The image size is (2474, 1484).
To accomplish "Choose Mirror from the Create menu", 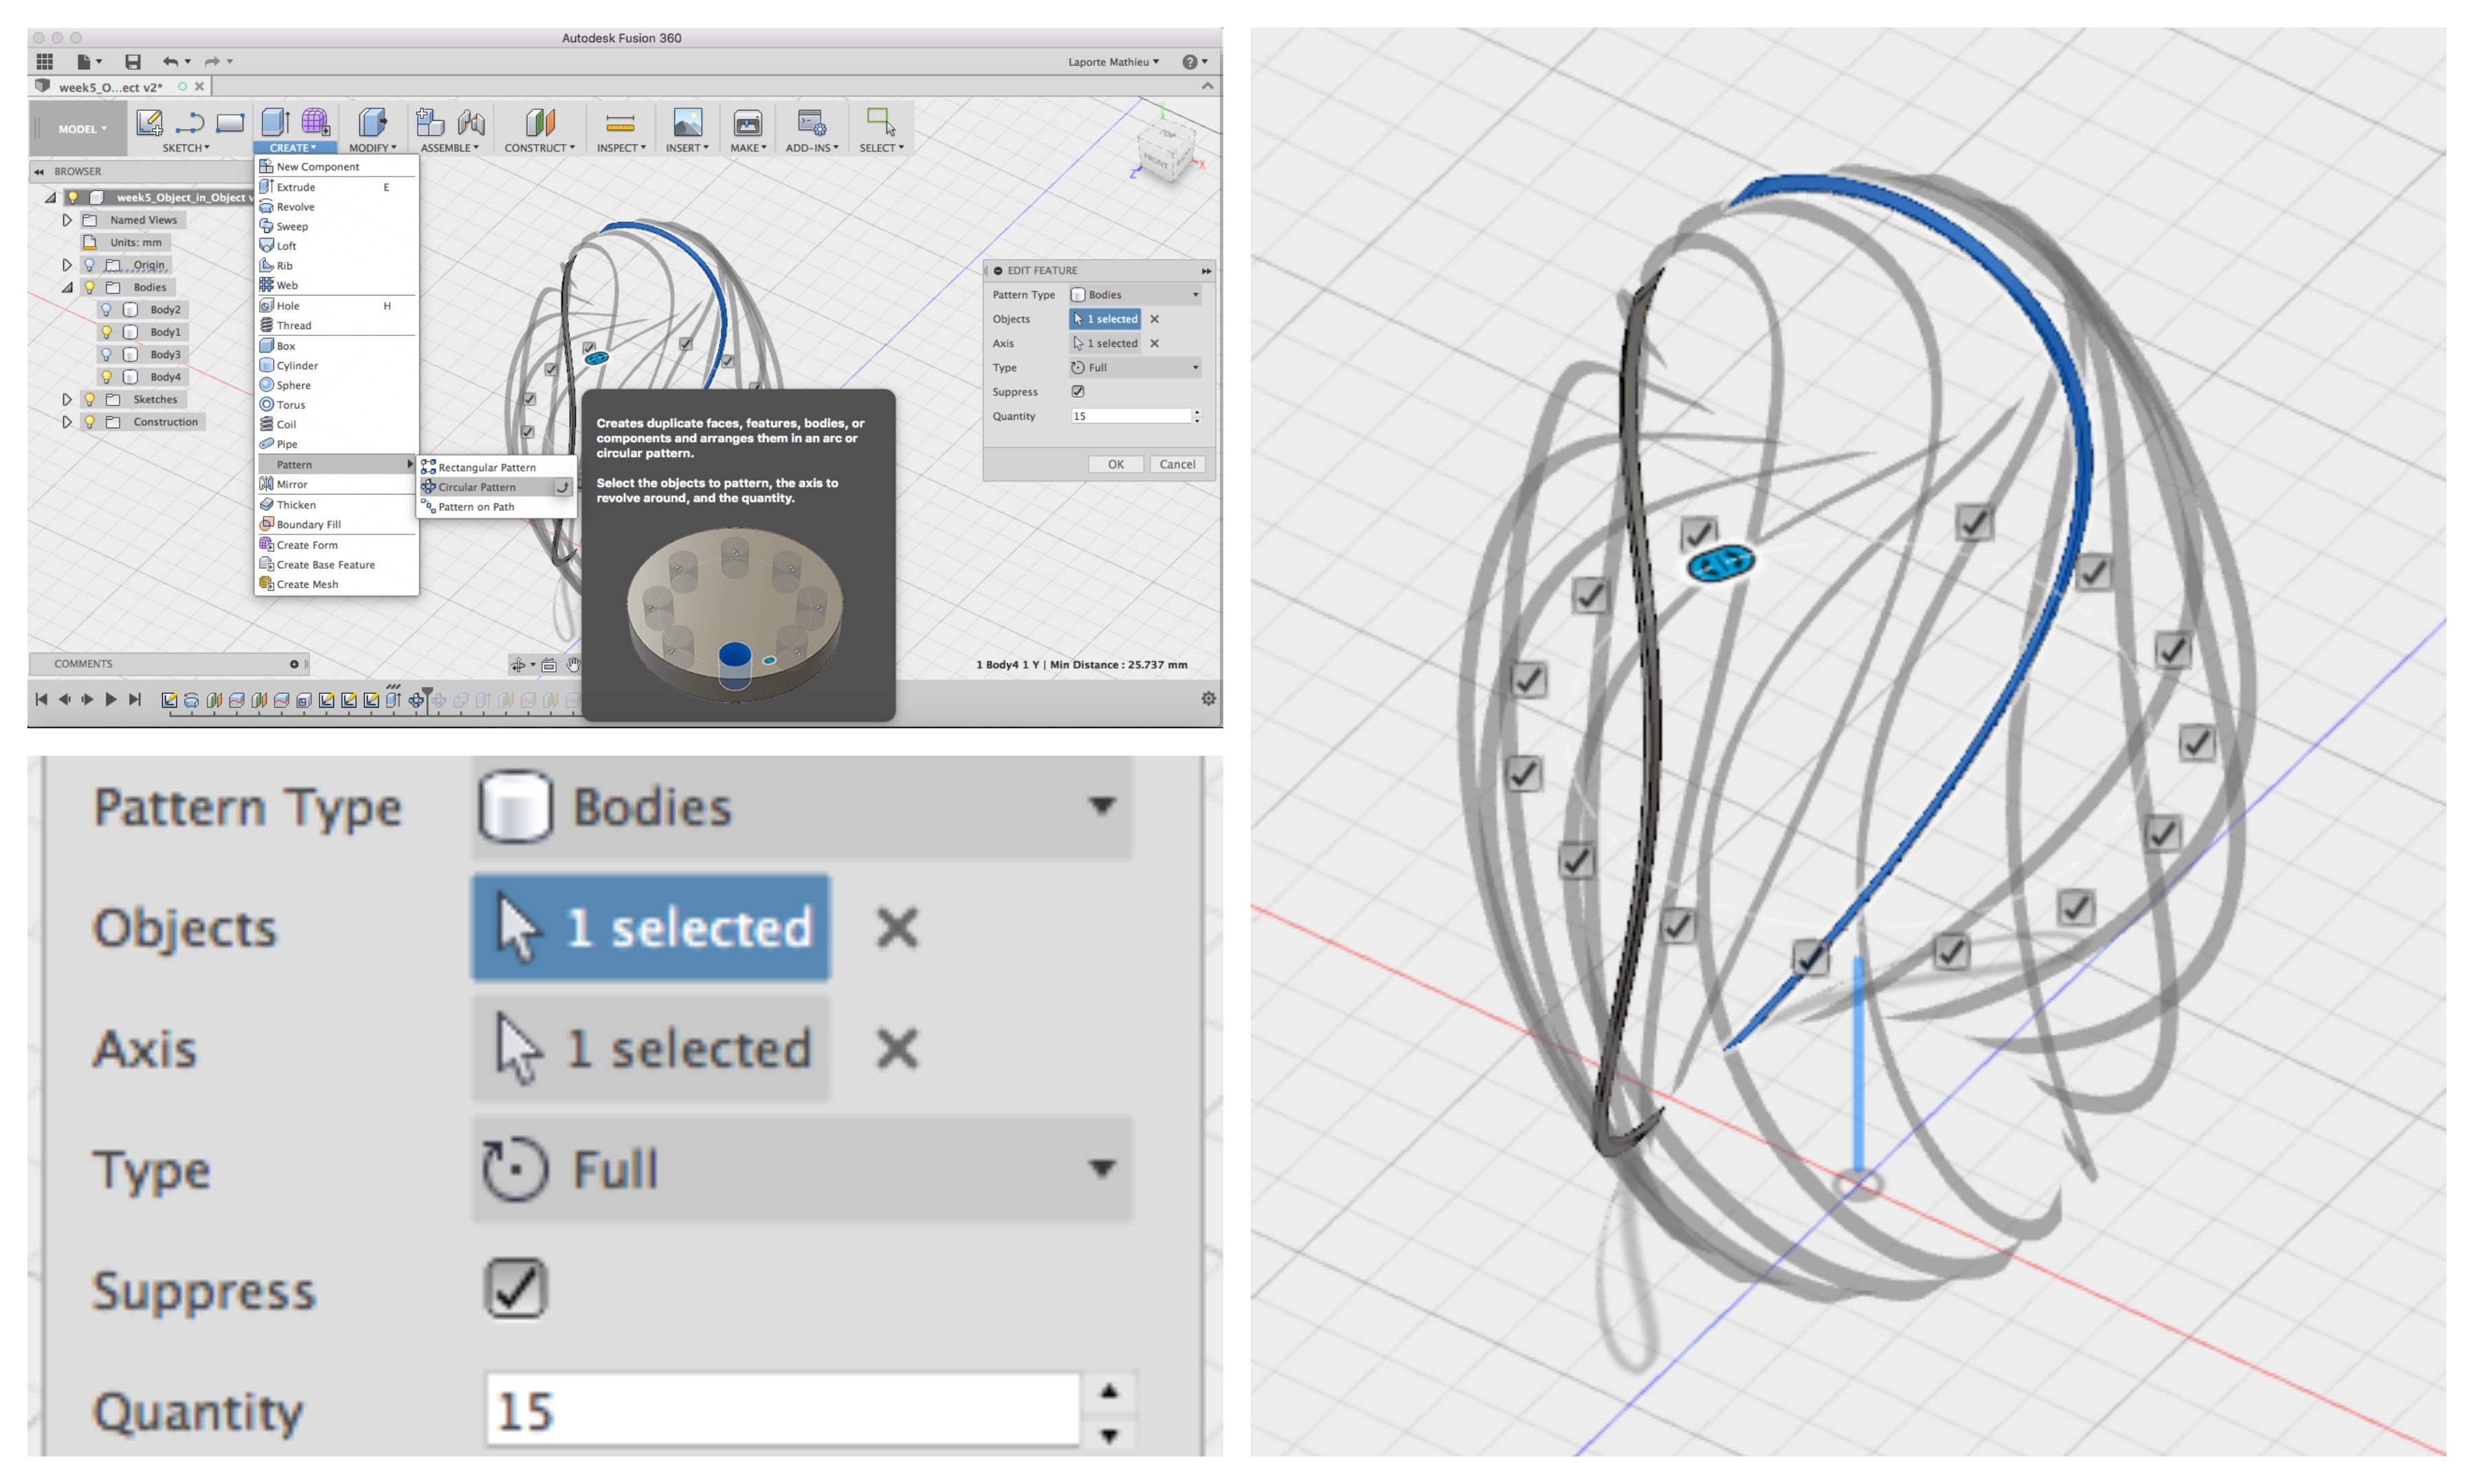I will click(337, 484).
